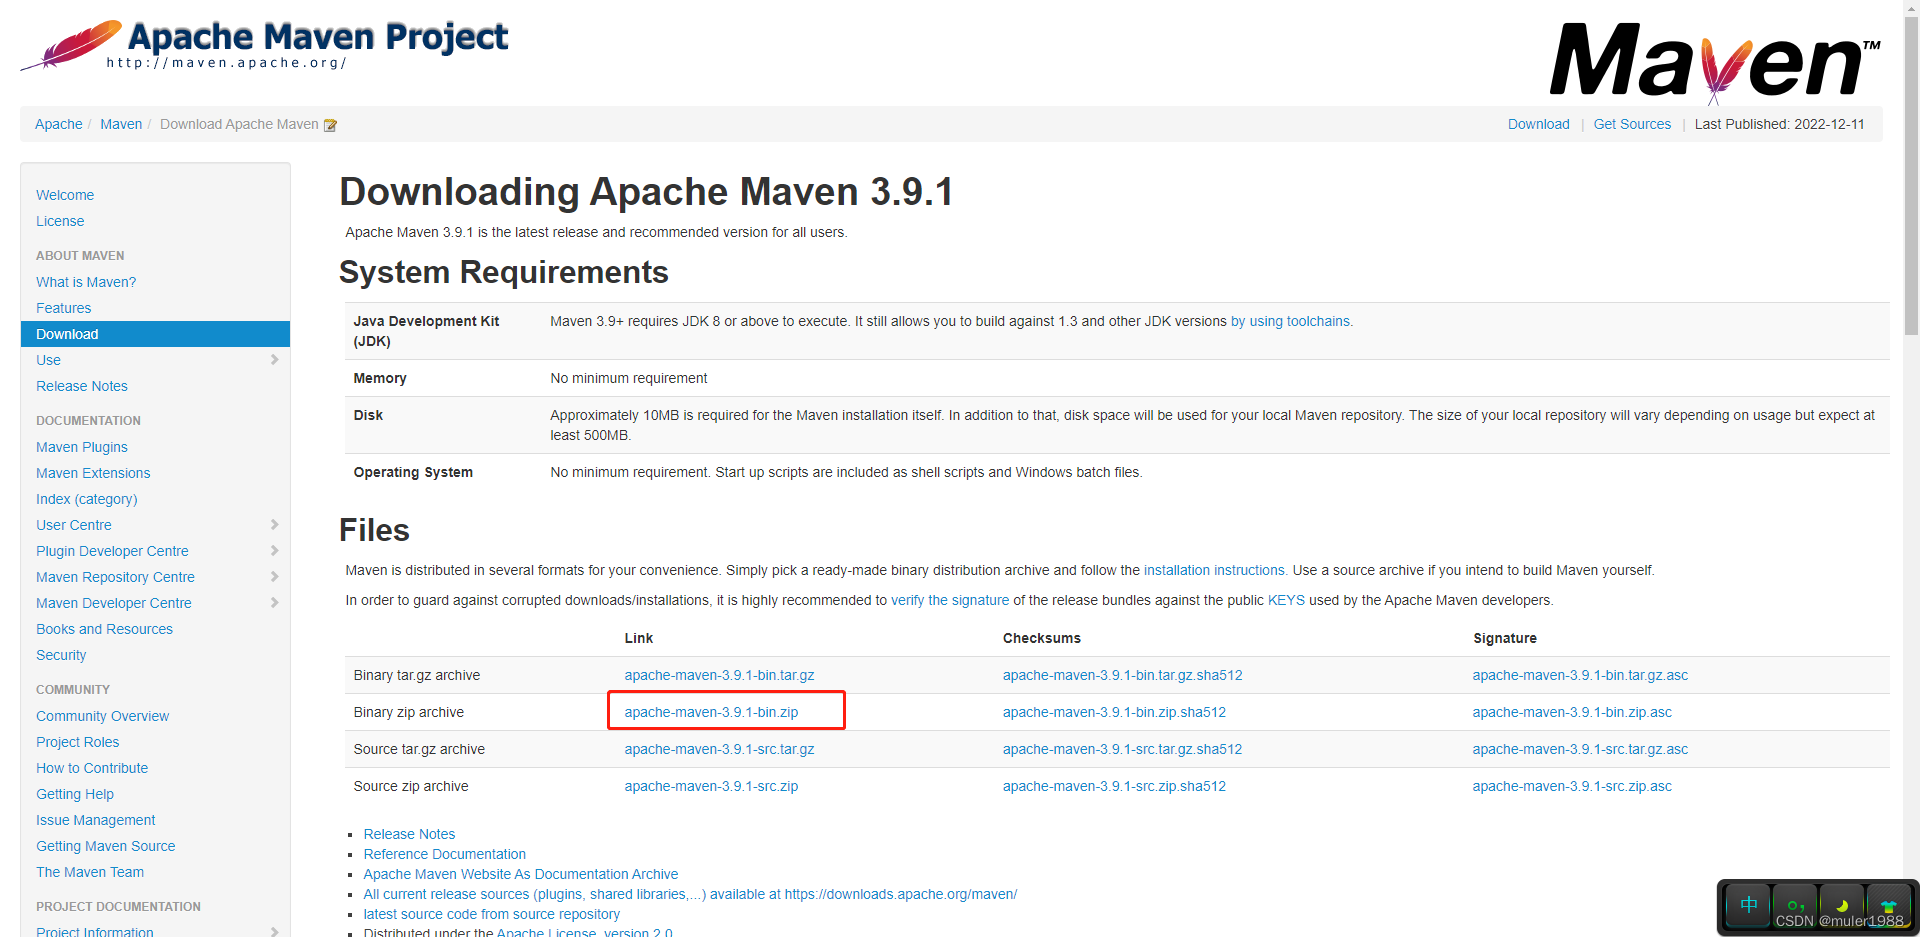The image size is (1920, 937).
Task: Open the Reference Documentation link
Action: (x=445, y=854)
